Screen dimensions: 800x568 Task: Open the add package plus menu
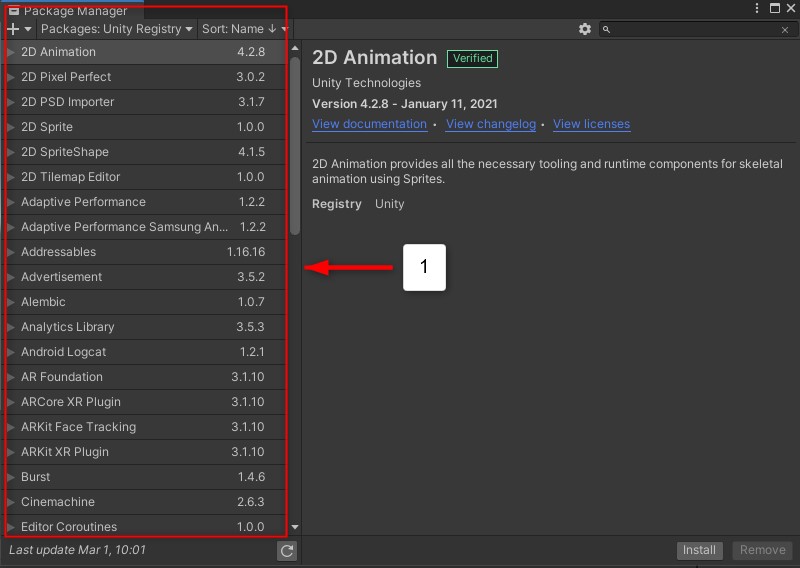[19, 29]
